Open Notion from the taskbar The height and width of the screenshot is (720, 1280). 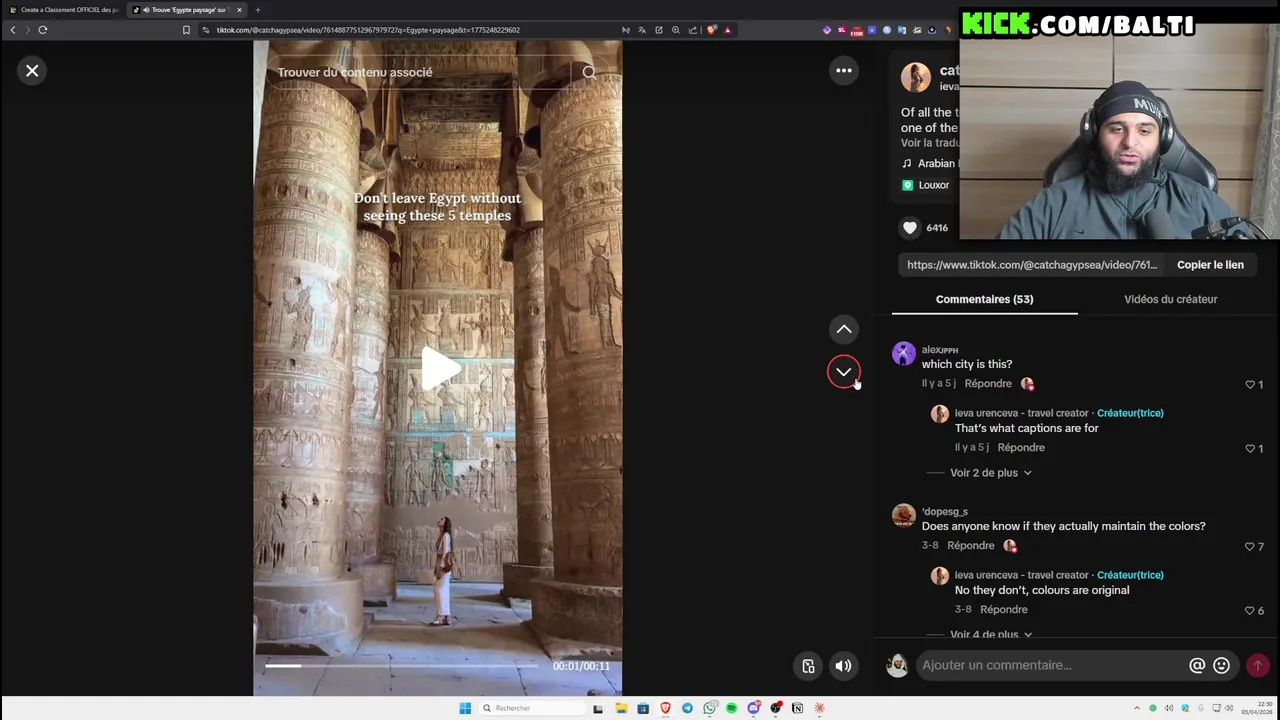point(797,708)
